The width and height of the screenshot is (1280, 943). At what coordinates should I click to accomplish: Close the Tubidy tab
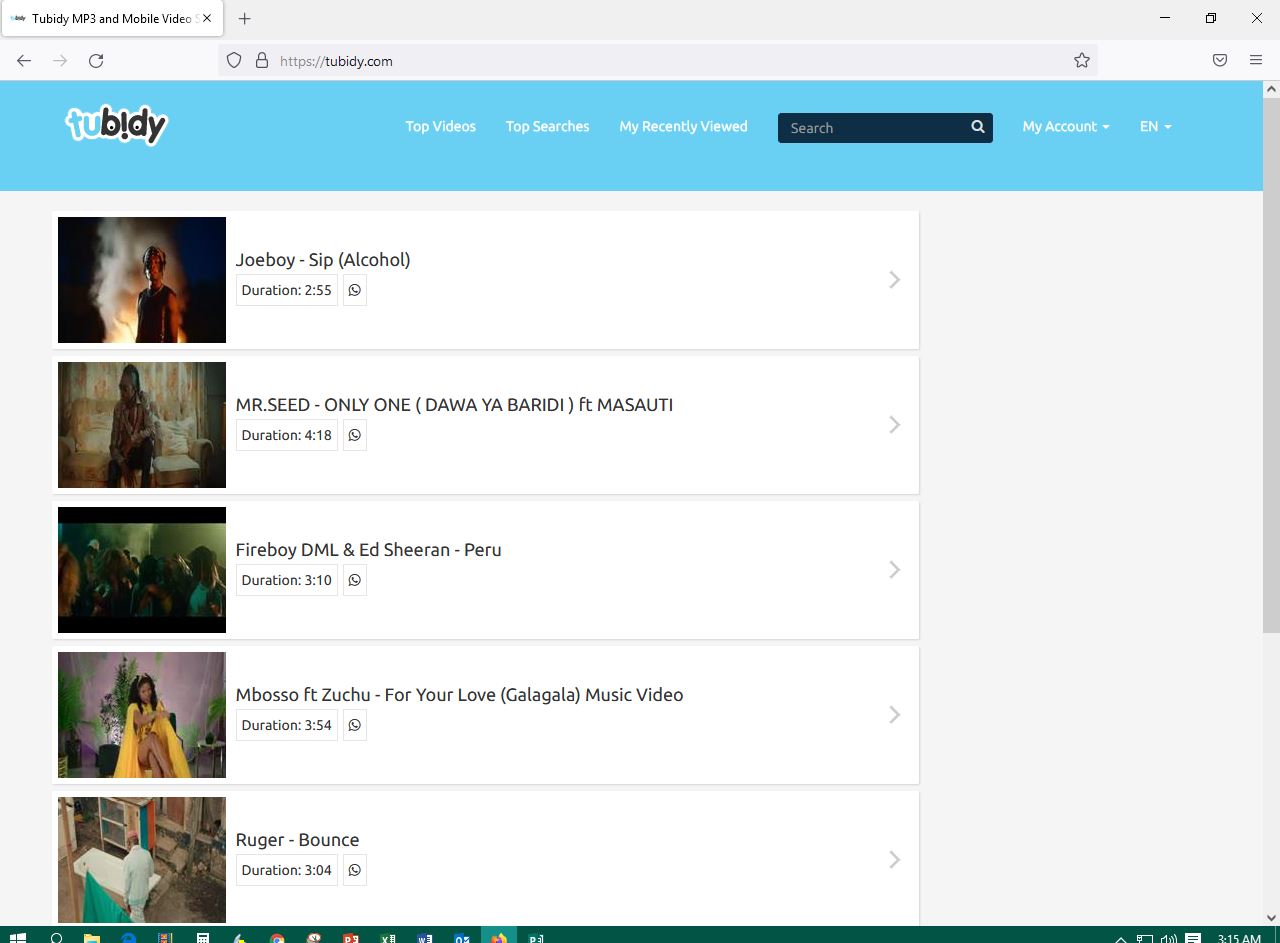click(207, 19)
